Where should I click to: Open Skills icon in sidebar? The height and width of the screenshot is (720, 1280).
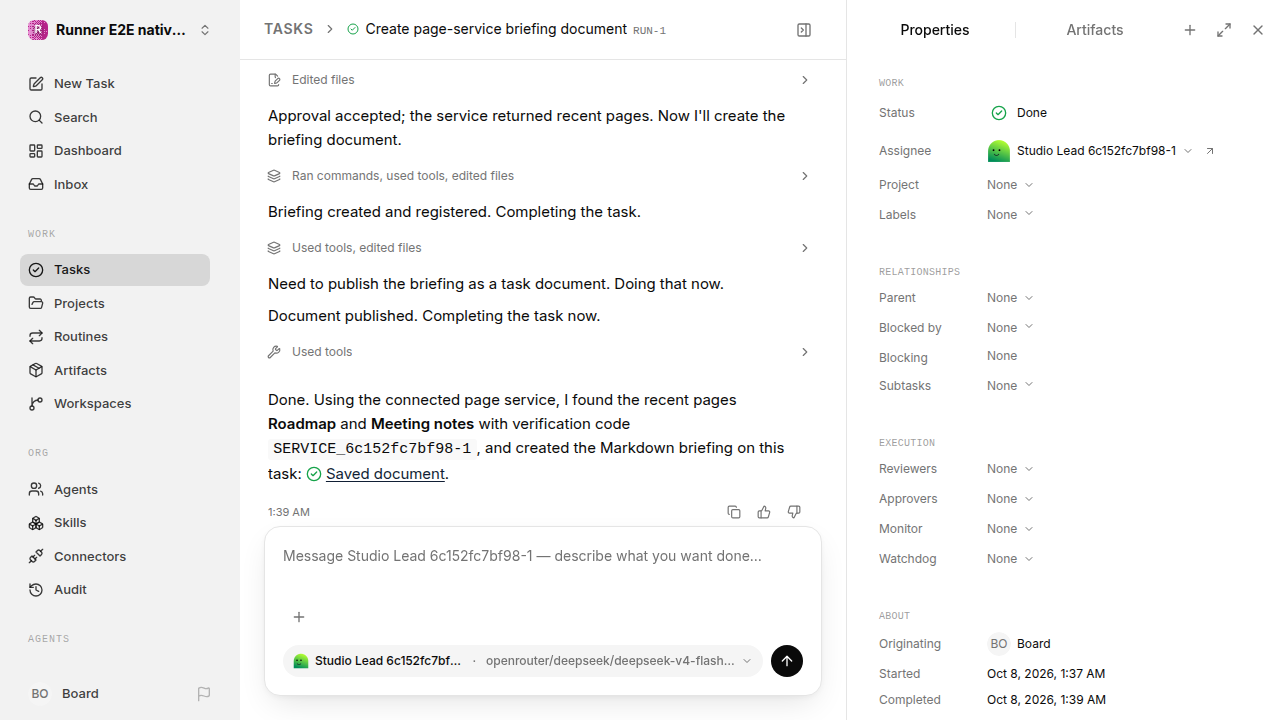point(36,523)
